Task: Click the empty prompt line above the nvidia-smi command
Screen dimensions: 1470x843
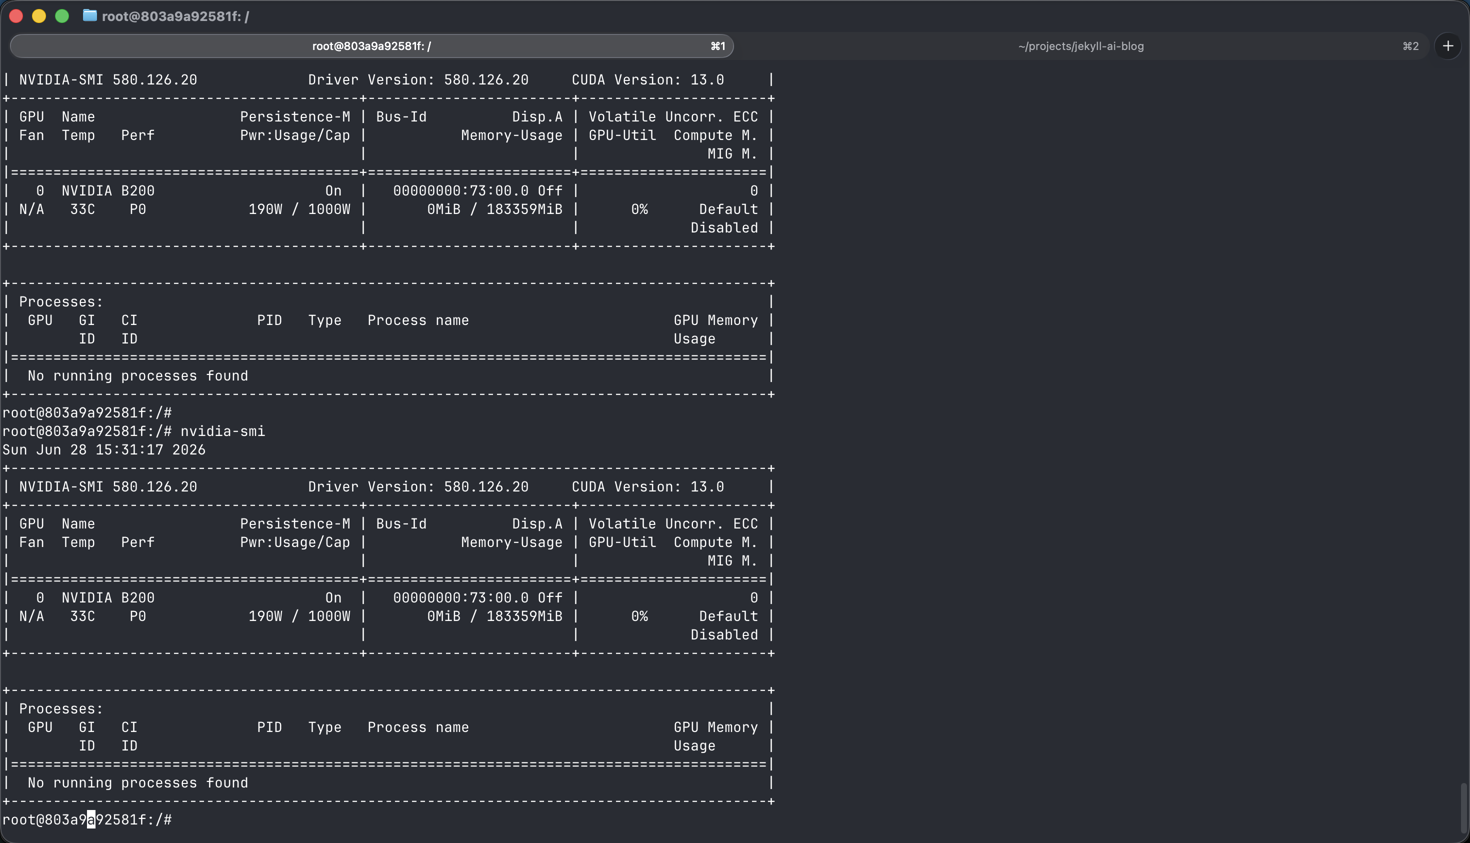Action: (x=87, y=413)
